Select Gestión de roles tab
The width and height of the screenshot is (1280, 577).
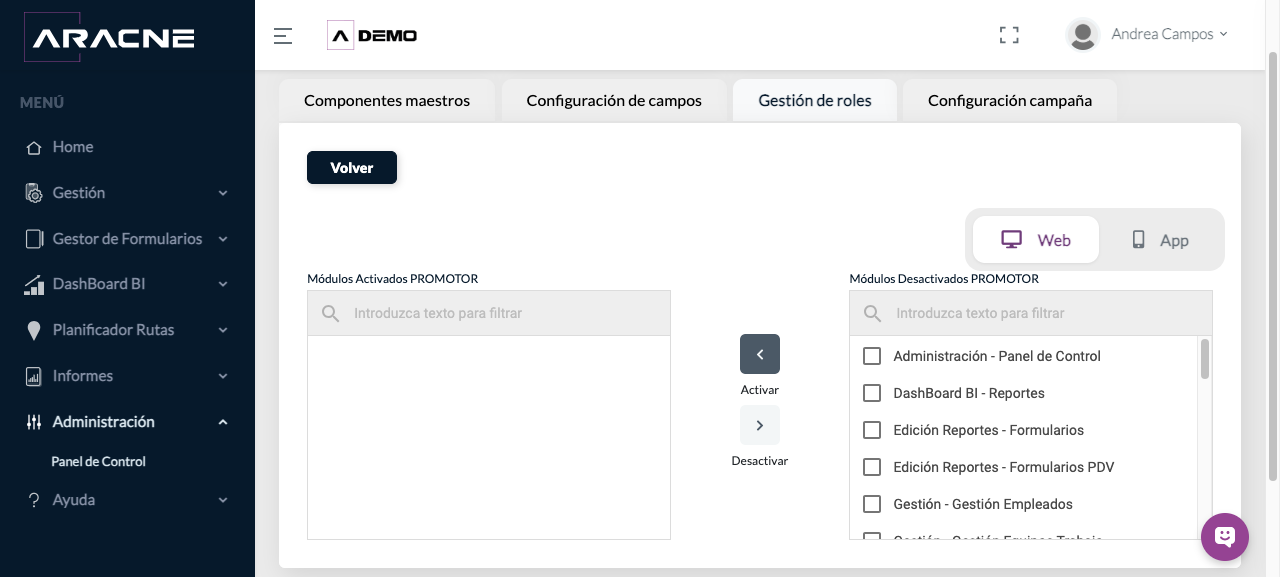click(815, 100)
